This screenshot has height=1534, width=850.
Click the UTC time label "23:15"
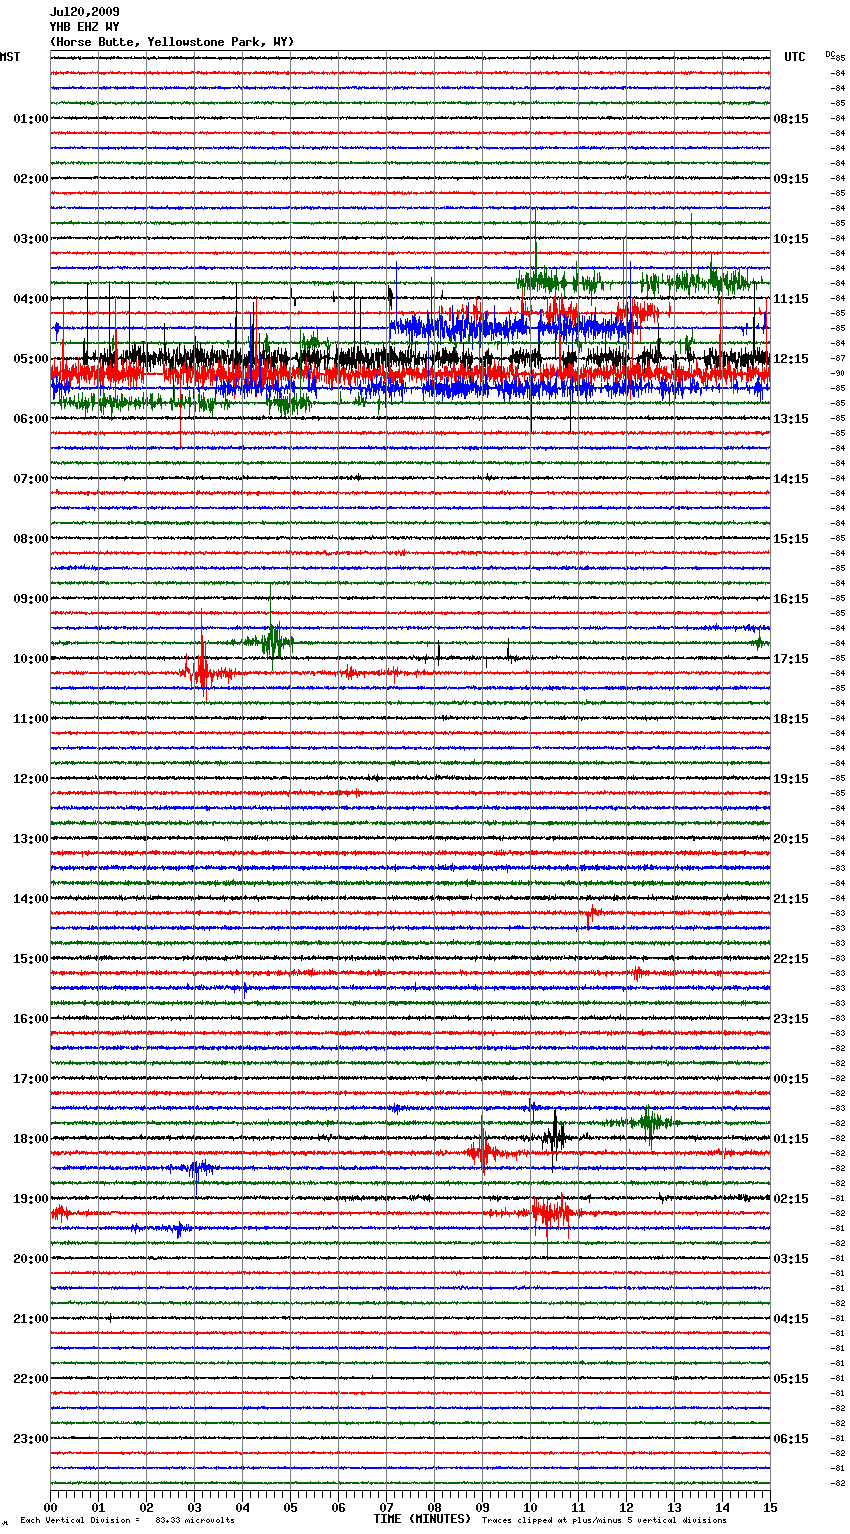[791, 1019]
